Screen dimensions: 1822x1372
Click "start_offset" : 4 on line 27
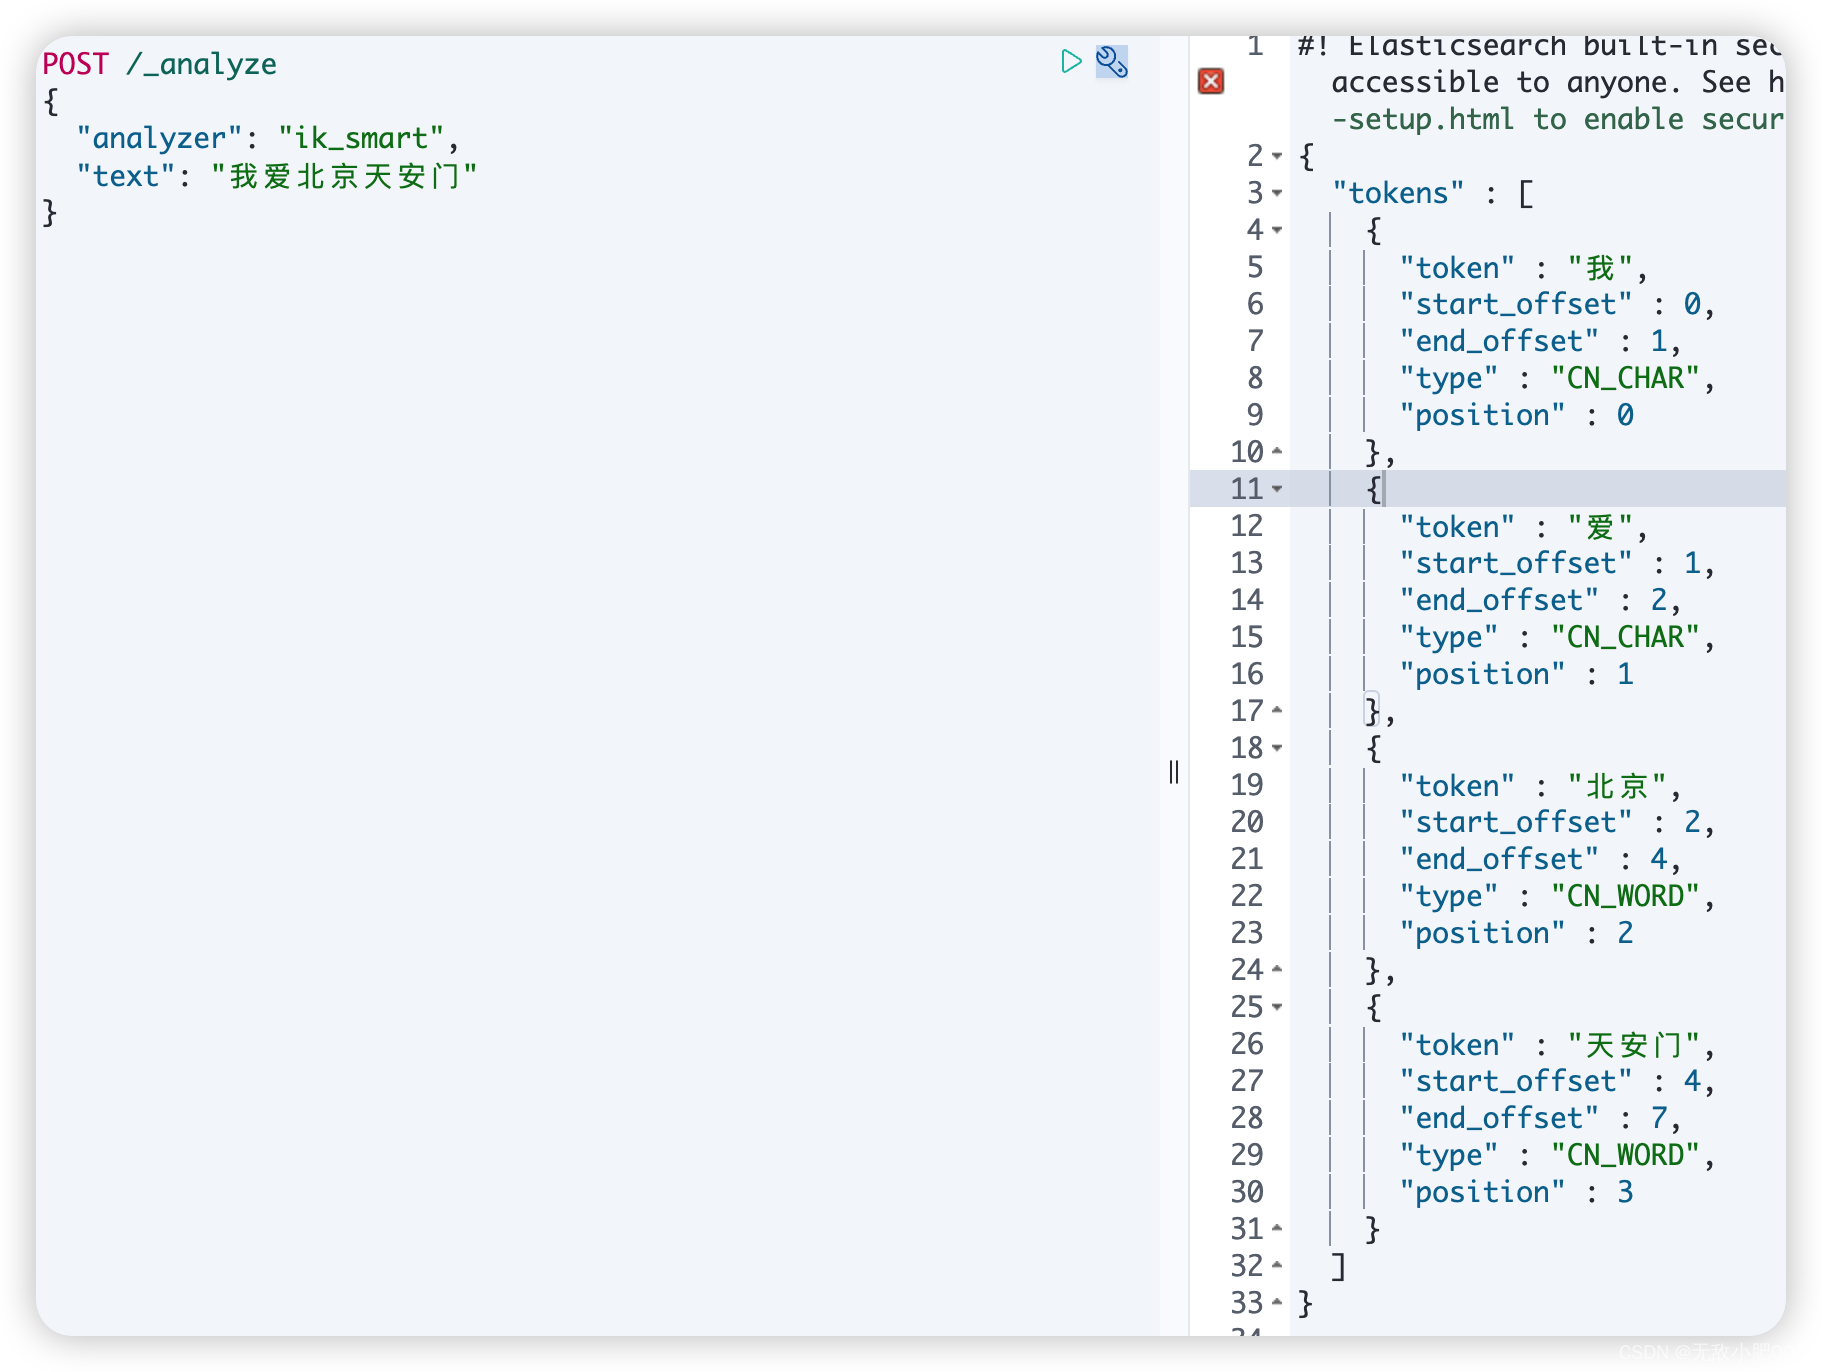pos(1557,1081)
